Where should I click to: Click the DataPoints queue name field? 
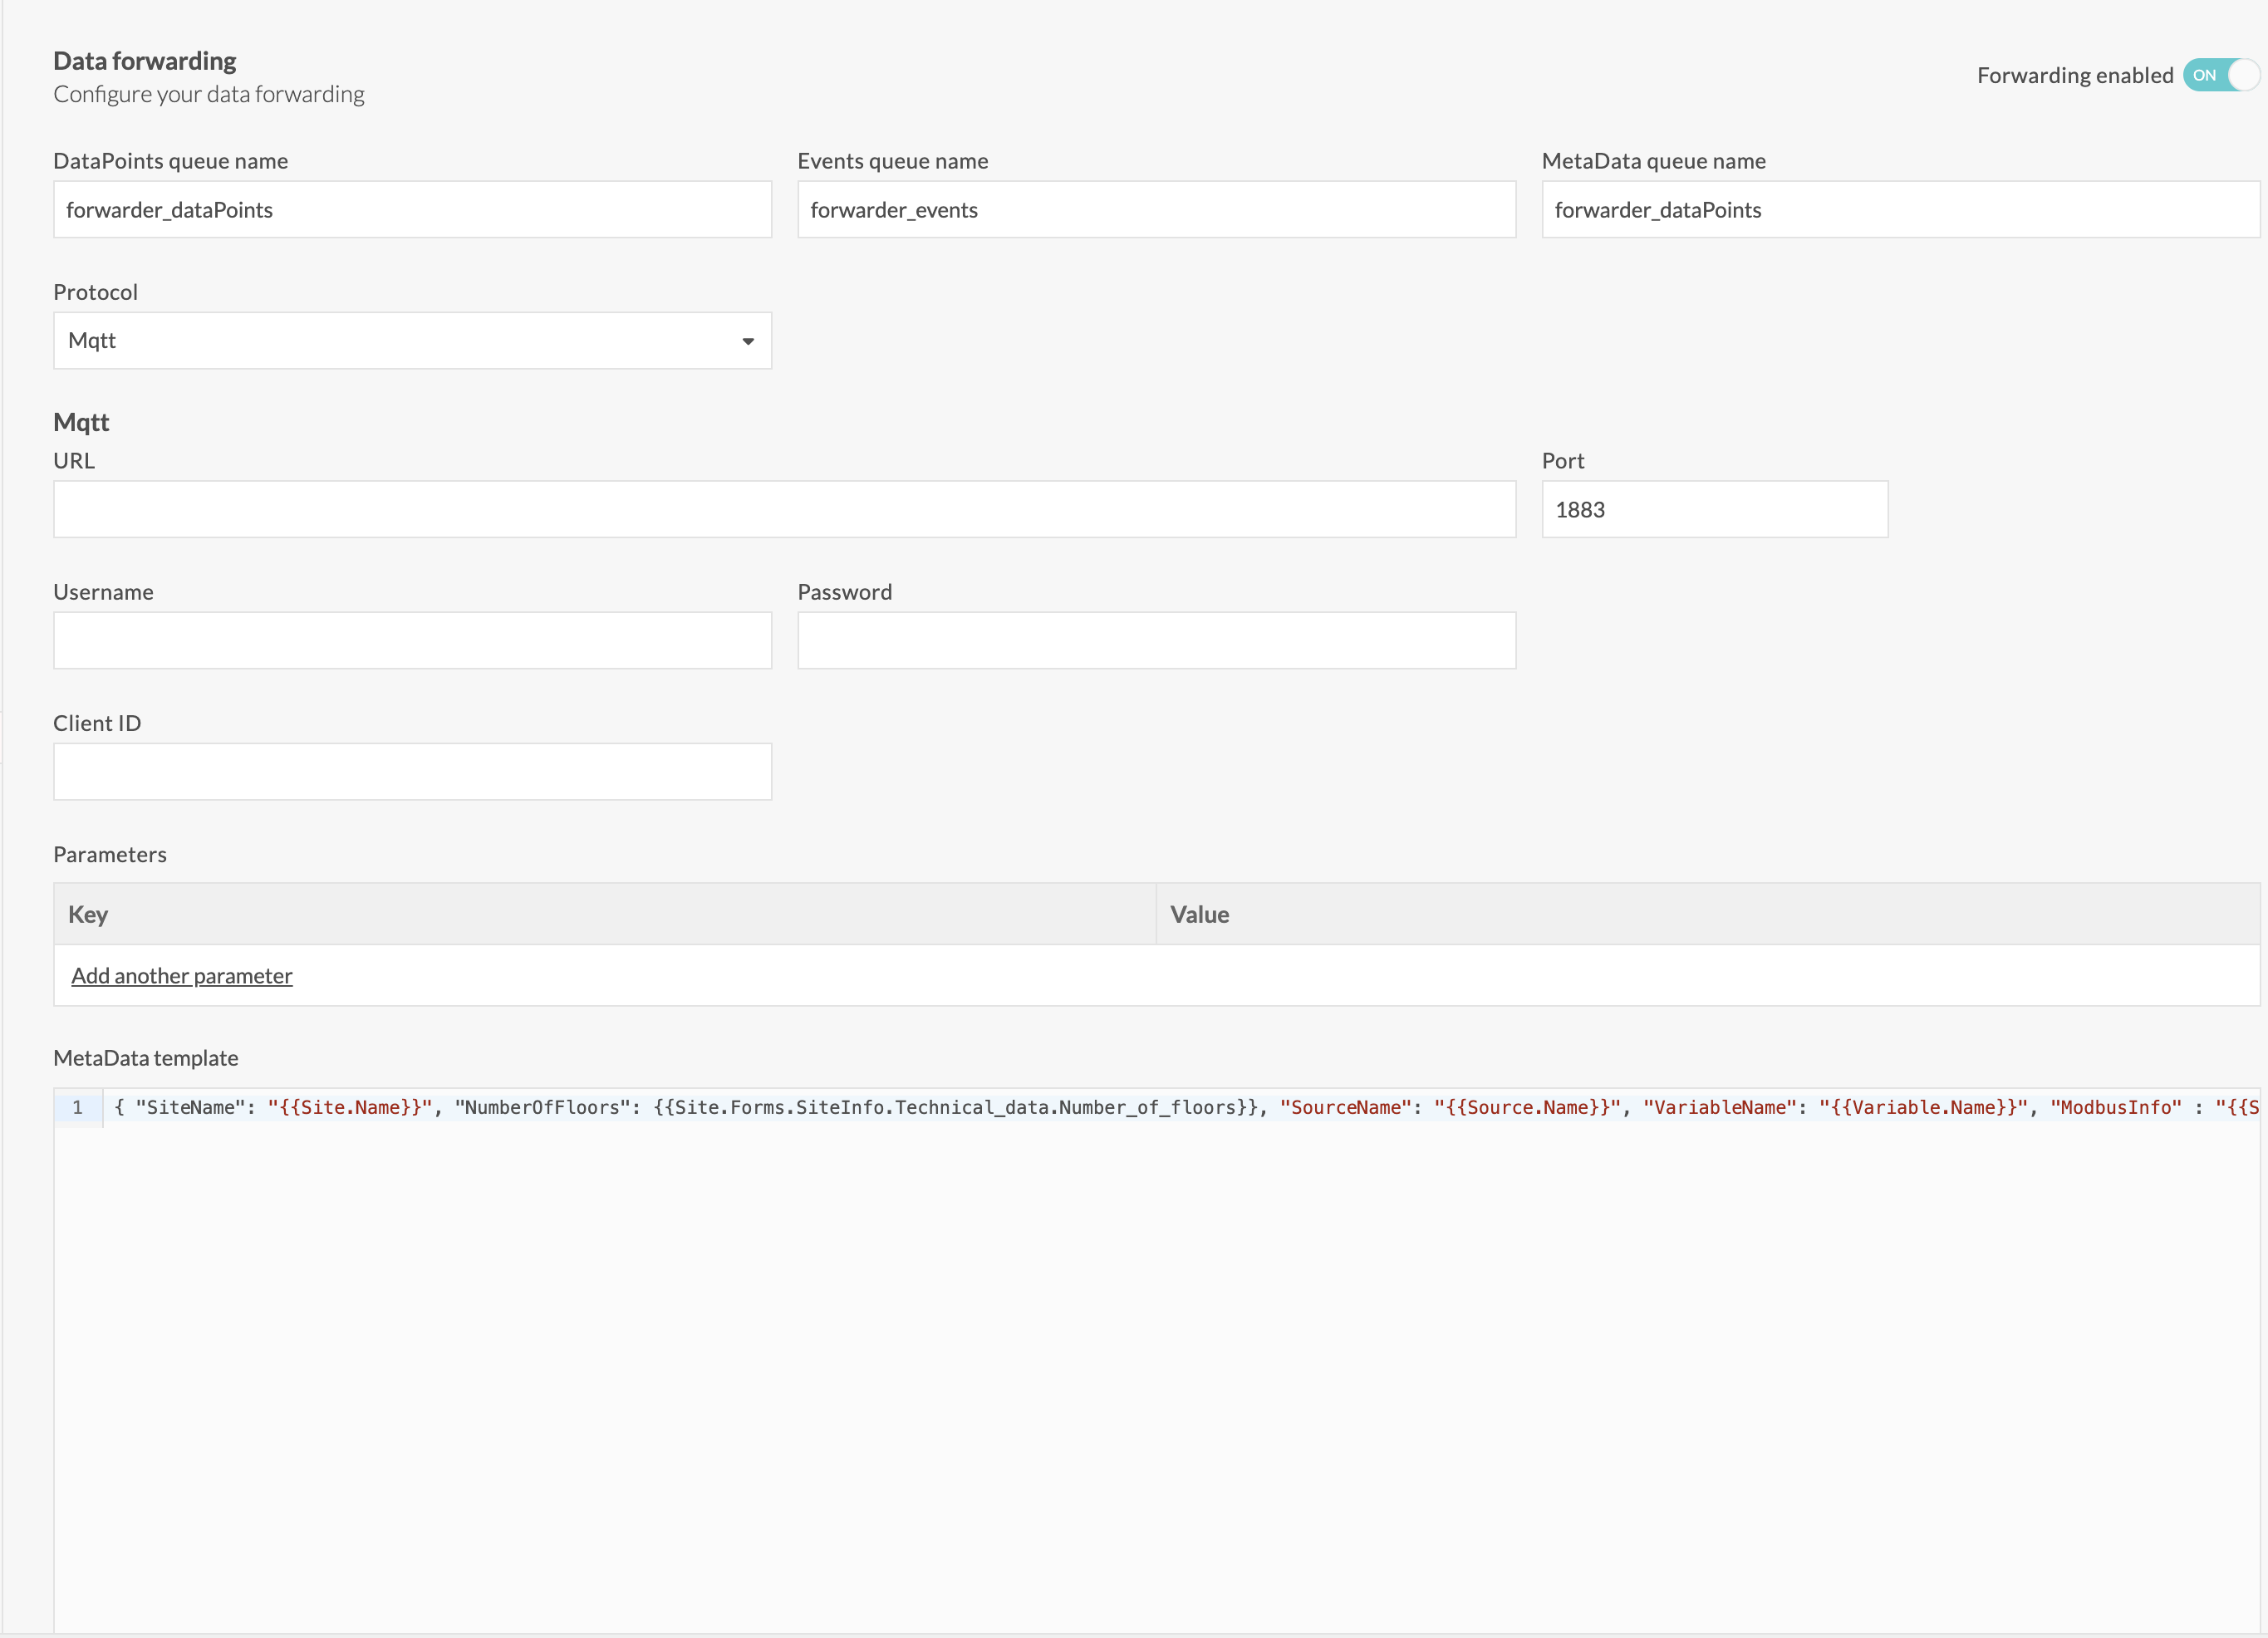tap(412, 210)
